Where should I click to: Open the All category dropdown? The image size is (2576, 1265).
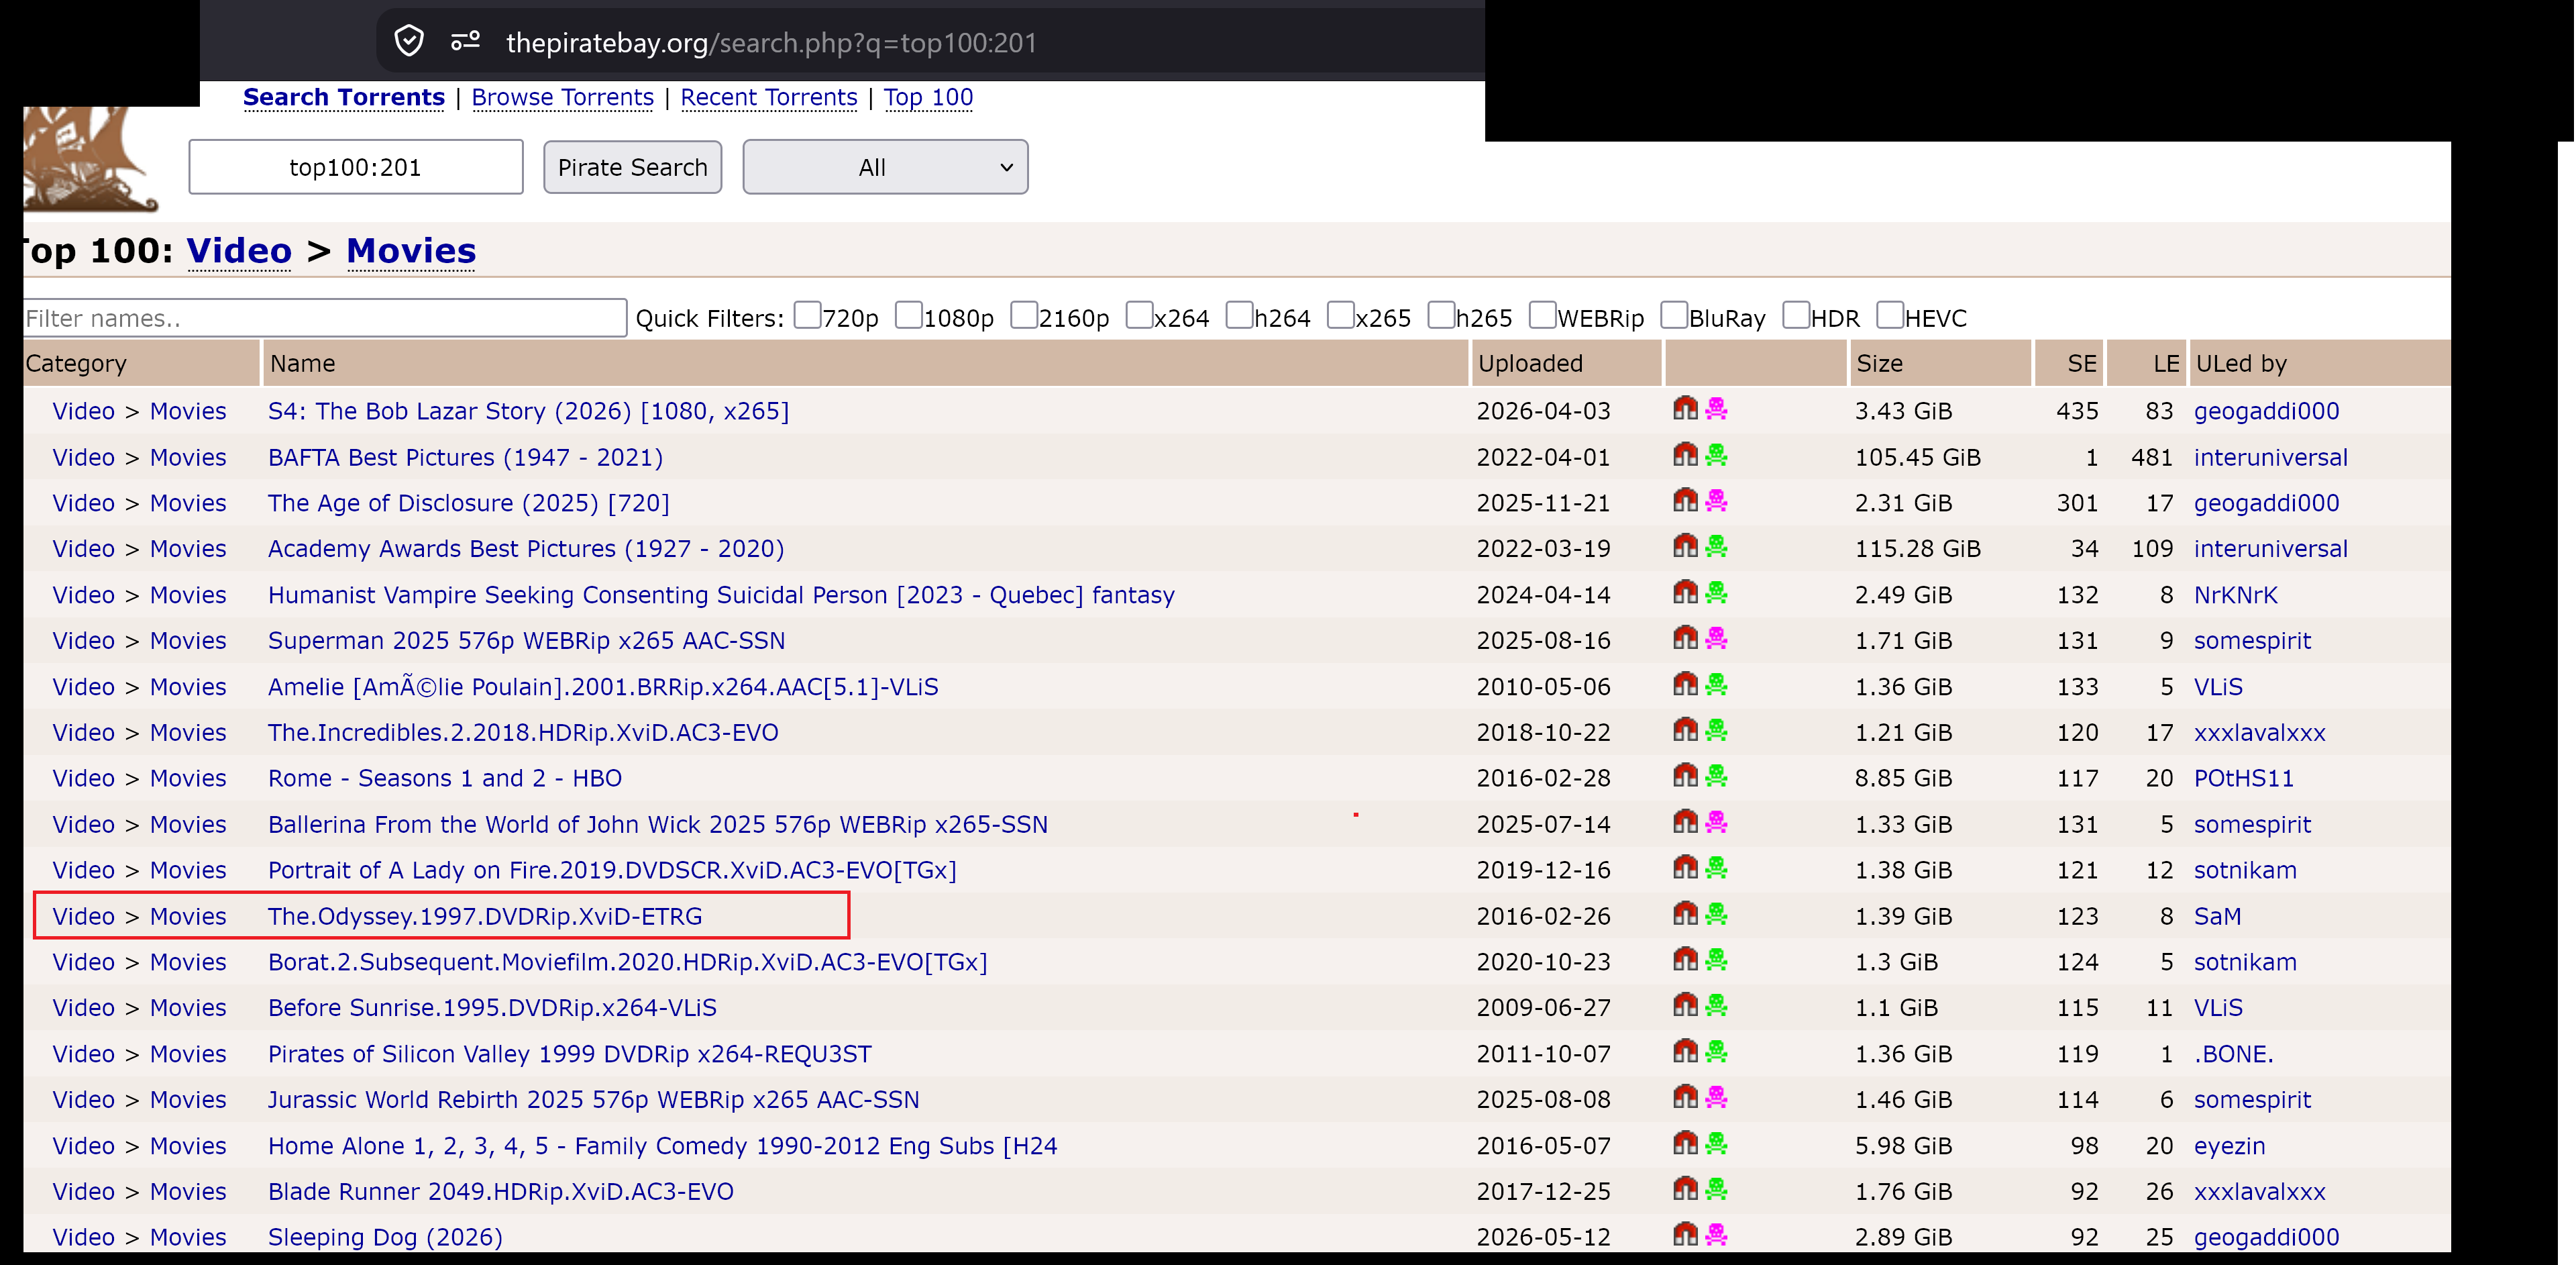(x=885, y=167)
